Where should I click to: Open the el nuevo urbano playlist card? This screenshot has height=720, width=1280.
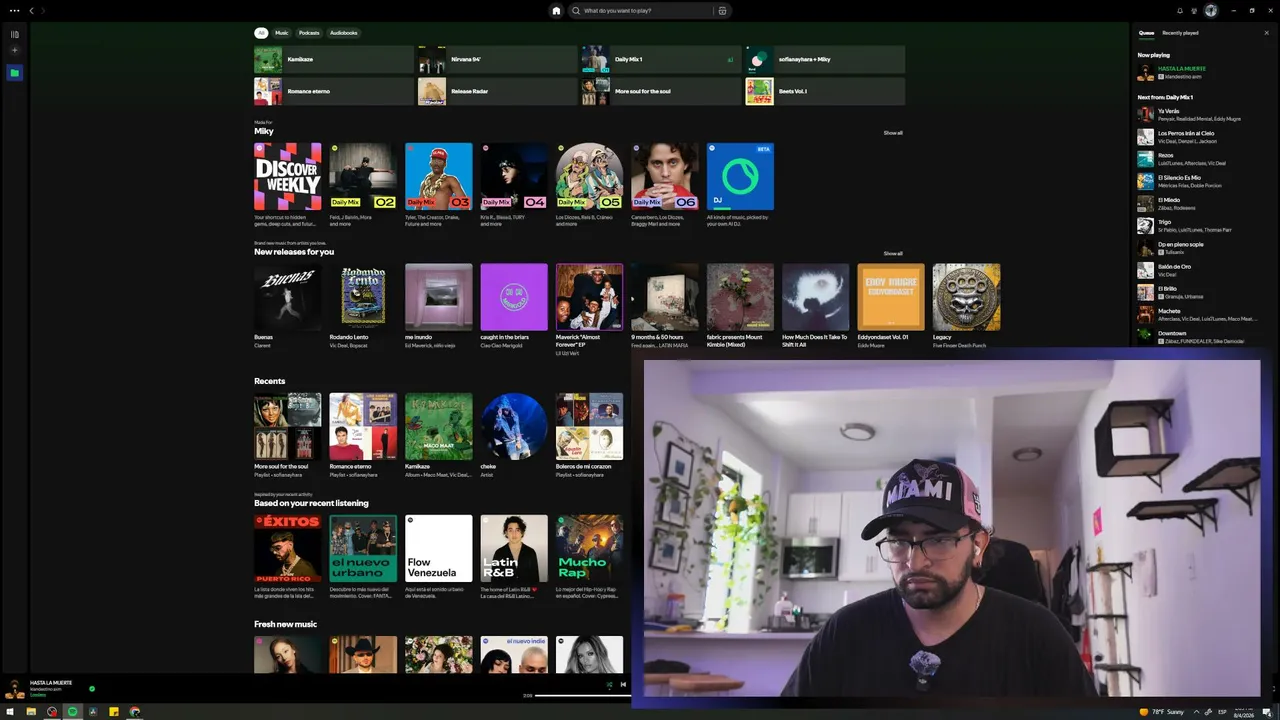[363, 548]
